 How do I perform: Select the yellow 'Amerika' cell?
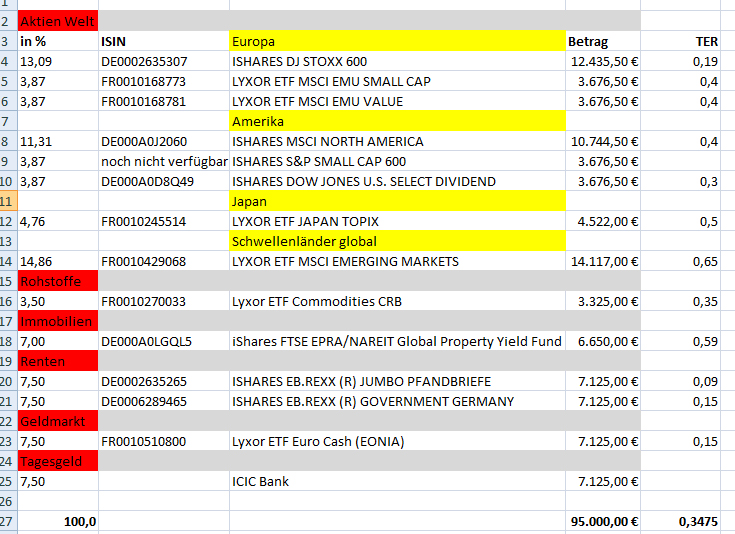[398, 121]
